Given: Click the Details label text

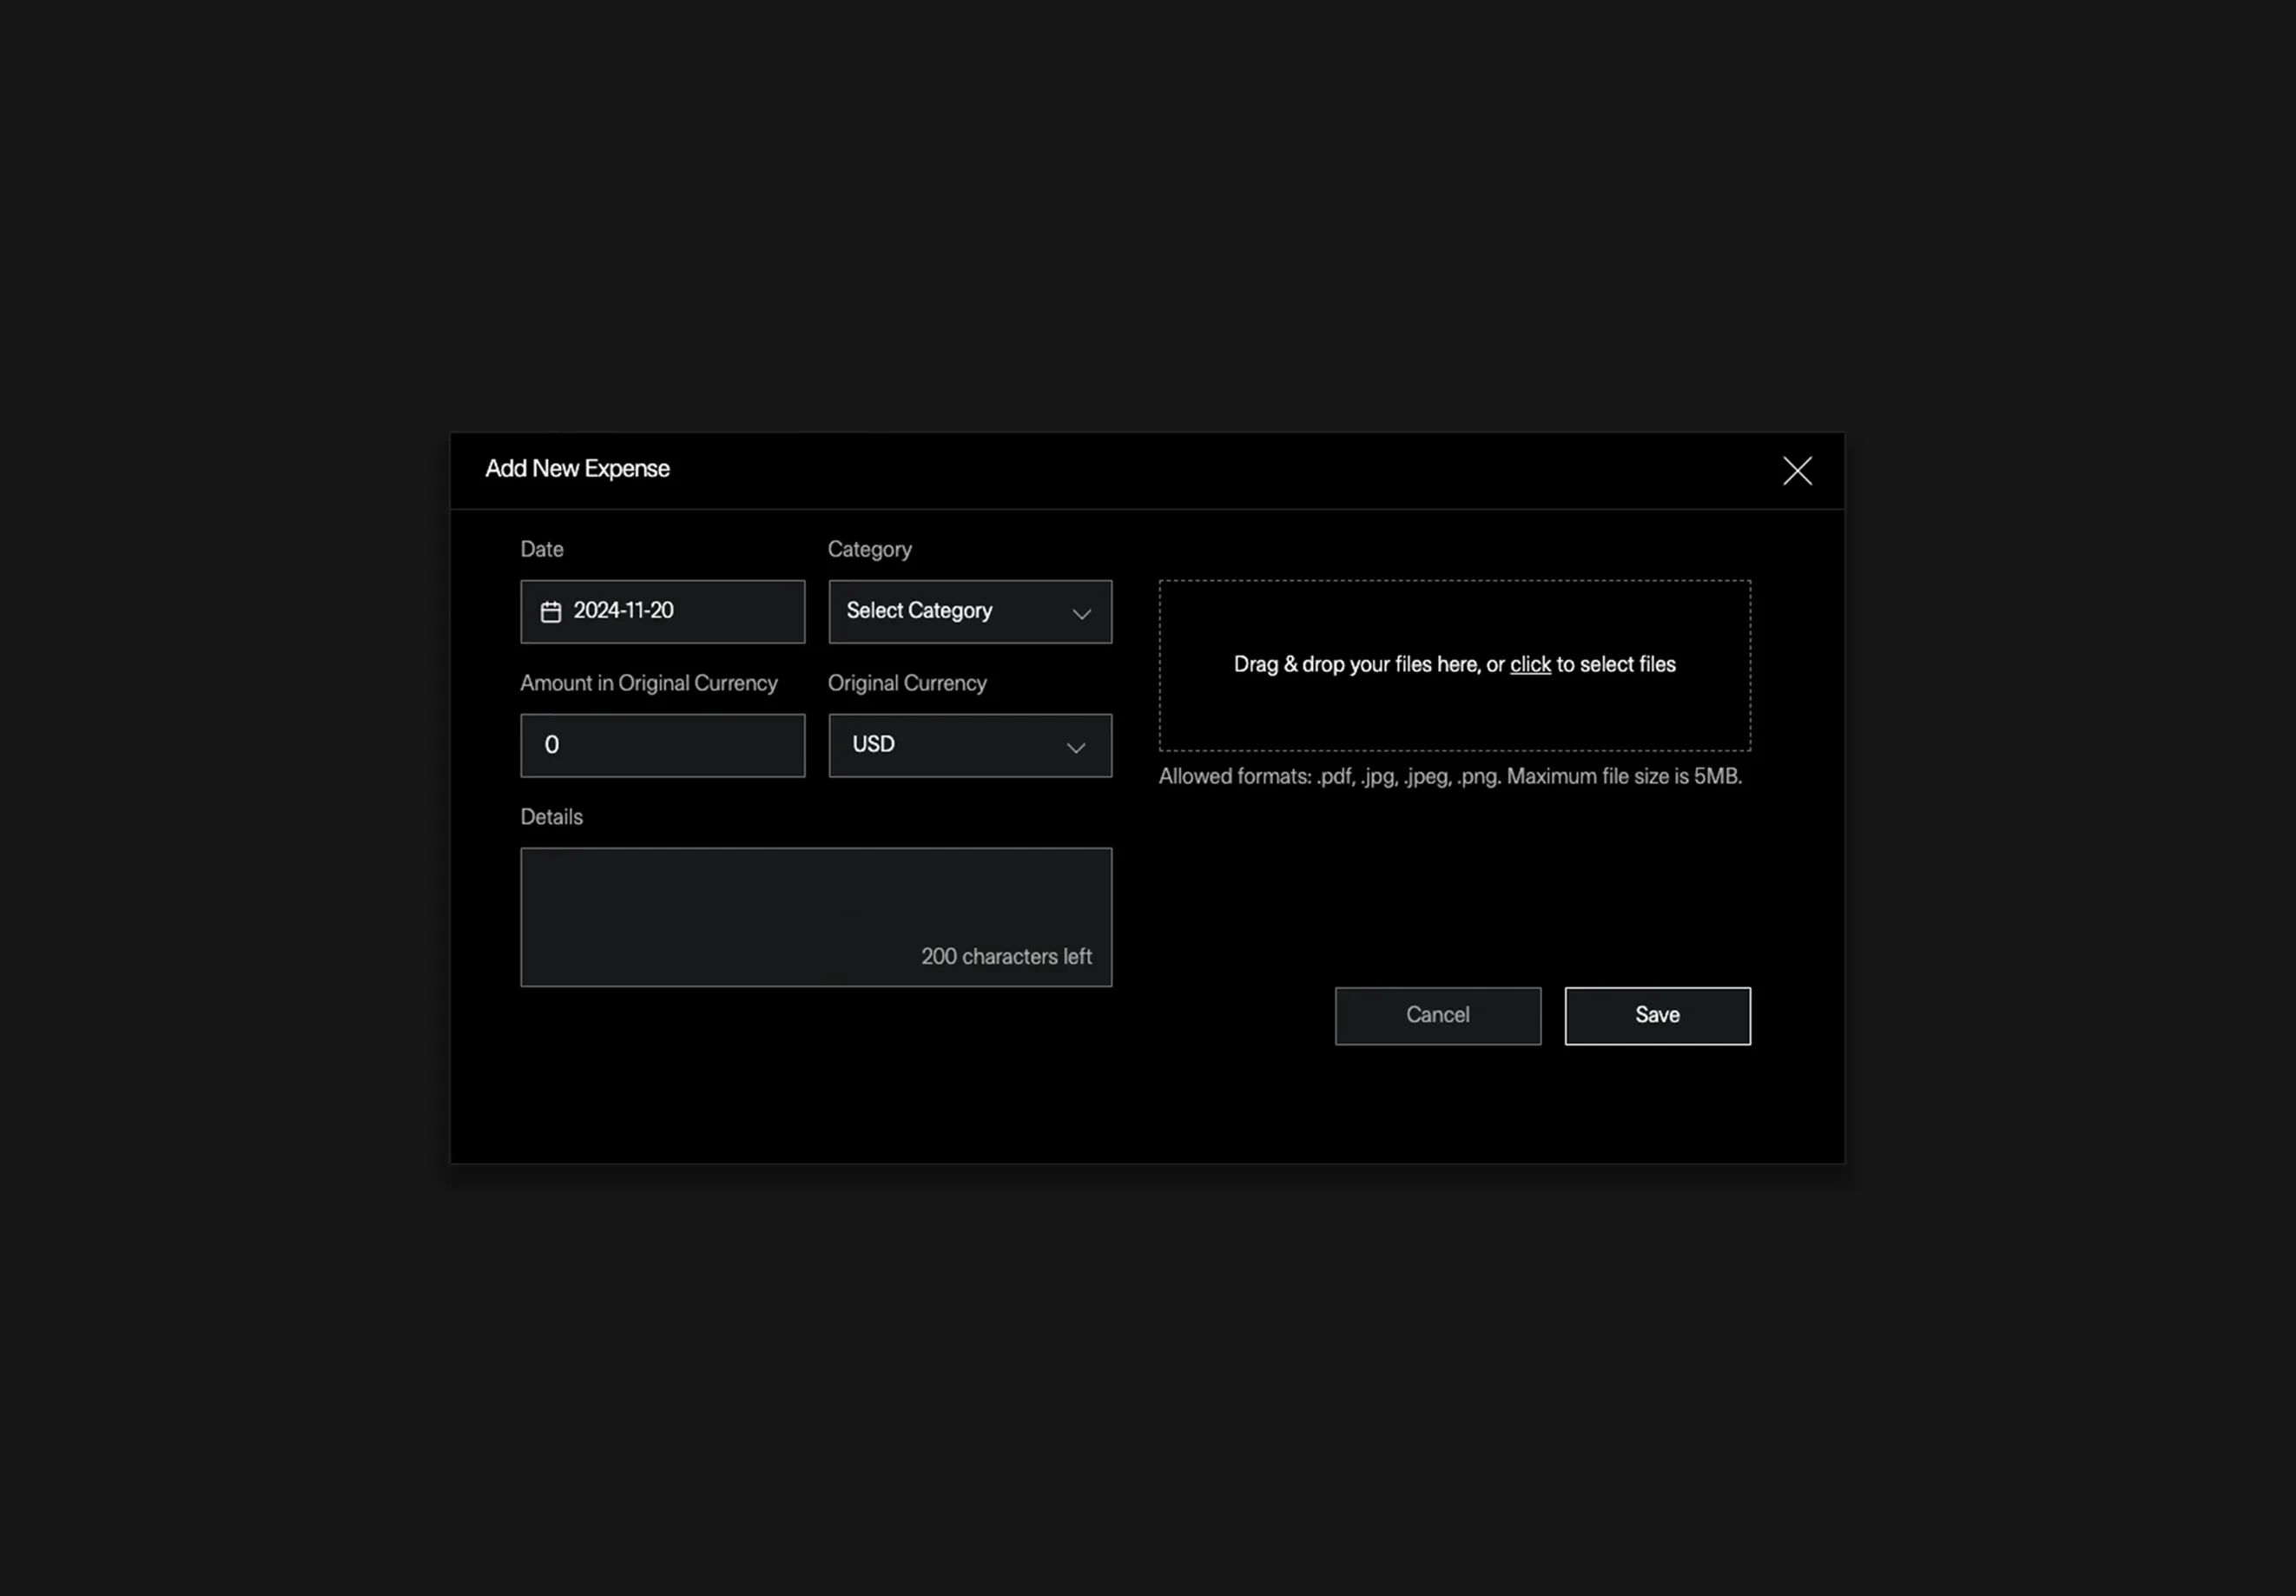Looking at the screenshot, I should tap(551, 818).
